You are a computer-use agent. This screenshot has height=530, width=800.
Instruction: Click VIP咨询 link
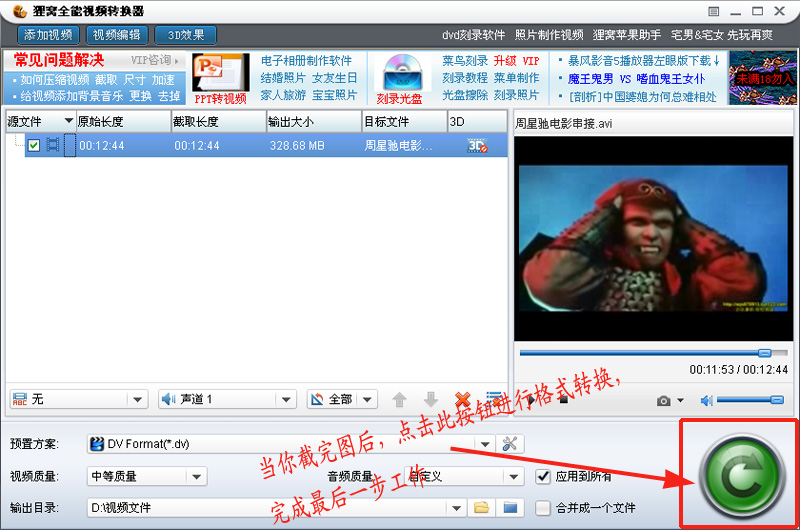coord(154,60)
